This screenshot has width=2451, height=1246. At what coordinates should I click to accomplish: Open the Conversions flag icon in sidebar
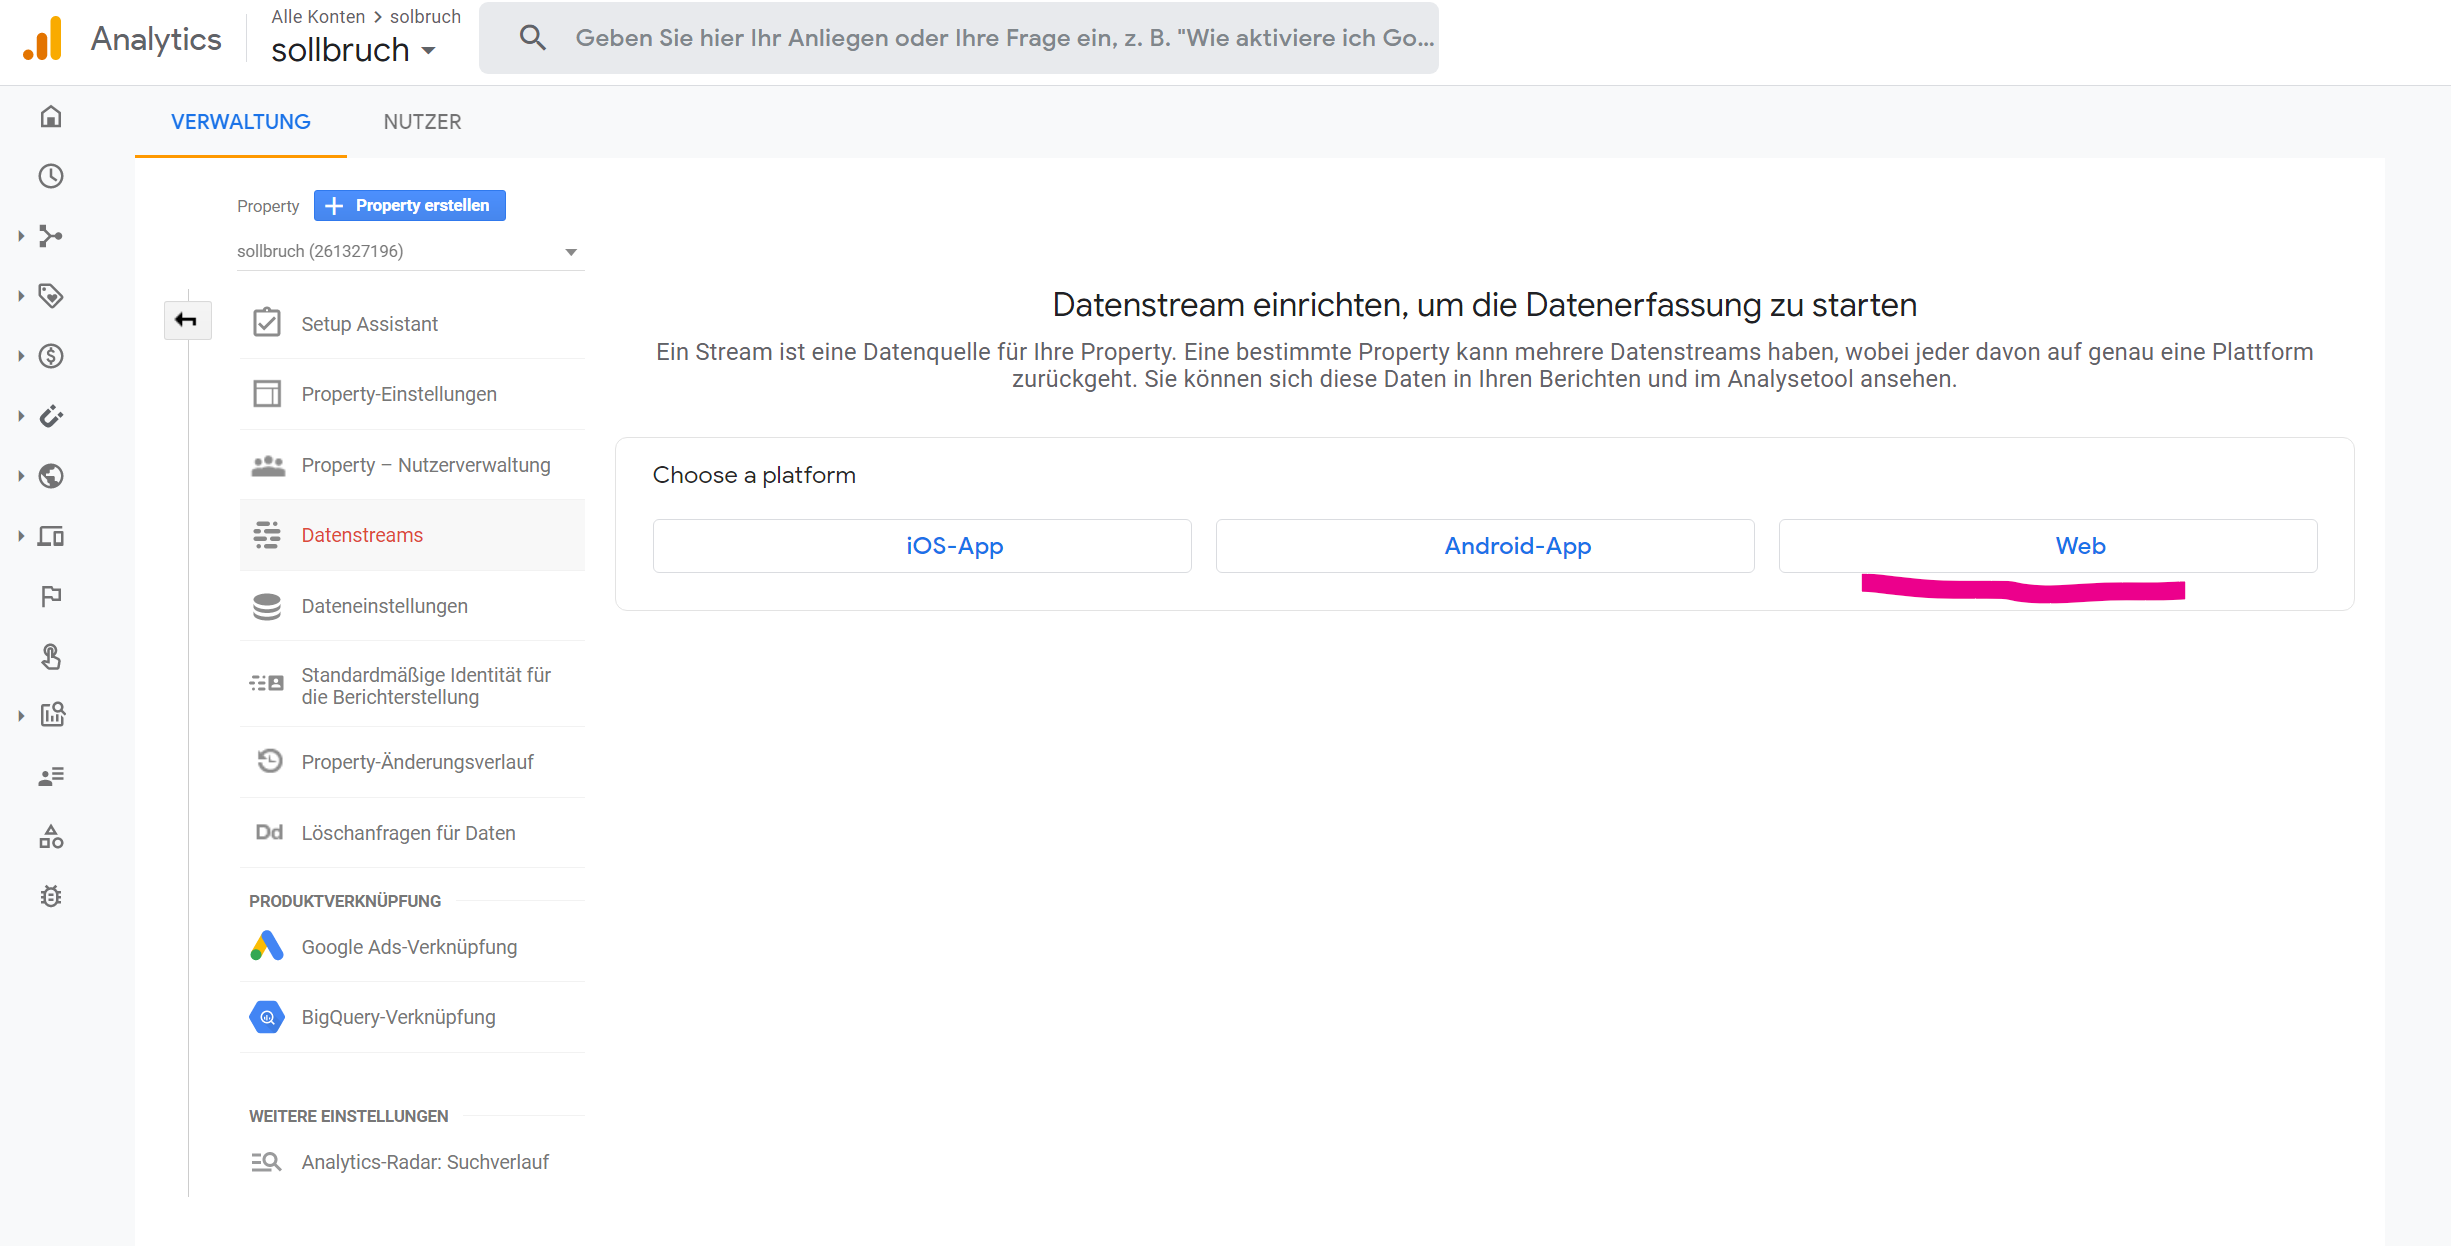(x=51, y=596)
